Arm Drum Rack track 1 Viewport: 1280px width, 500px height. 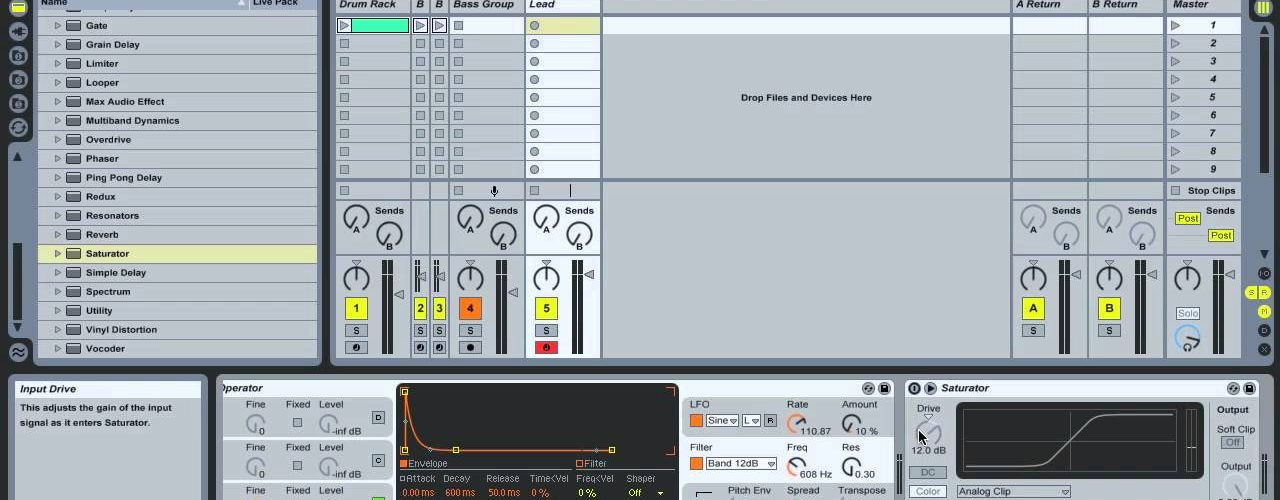click(356, 347)
